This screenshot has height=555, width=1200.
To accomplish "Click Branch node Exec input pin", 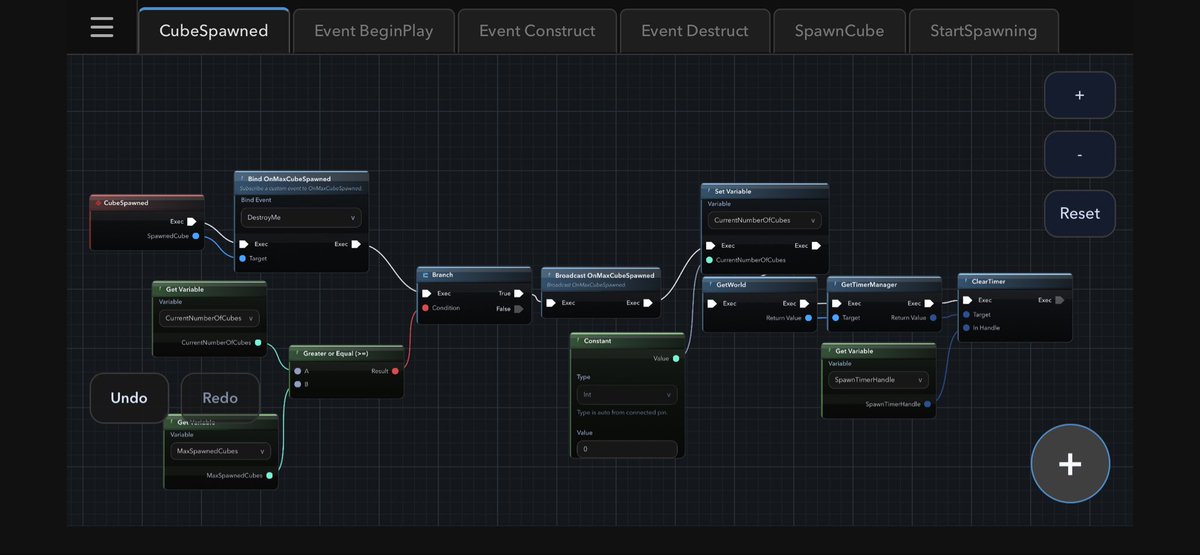I will 427,294.
